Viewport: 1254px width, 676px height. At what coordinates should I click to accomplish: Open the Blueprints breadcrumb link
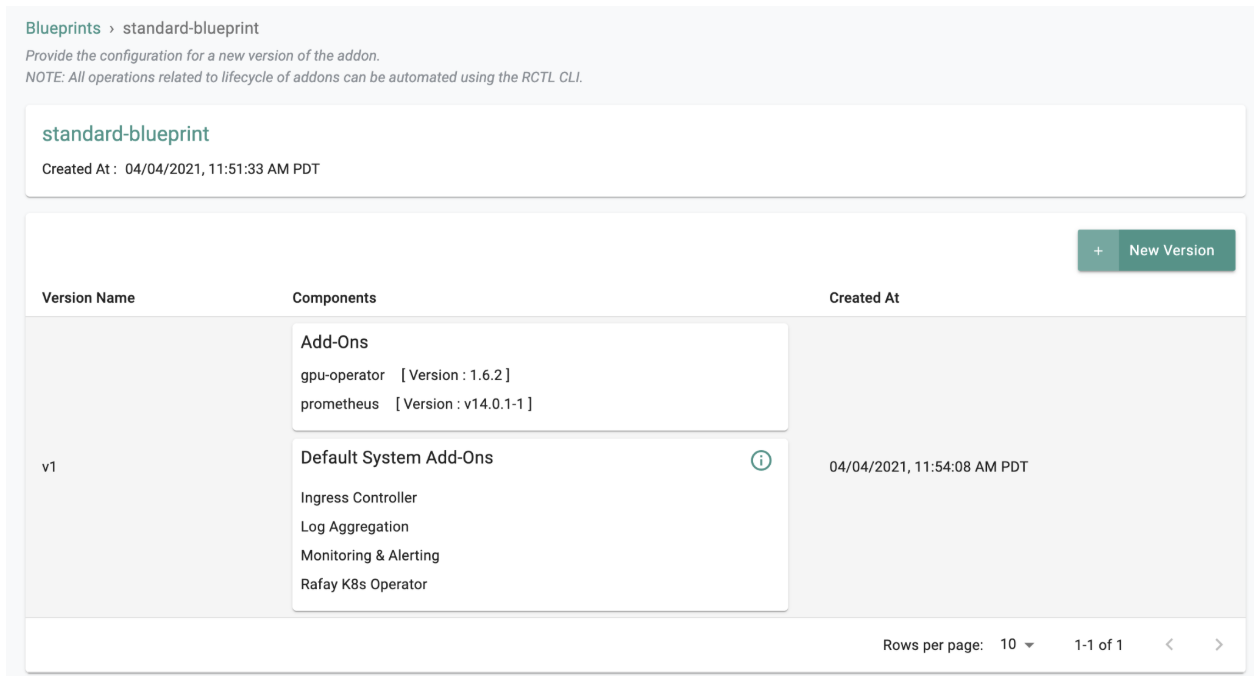(x=63, y=26)
